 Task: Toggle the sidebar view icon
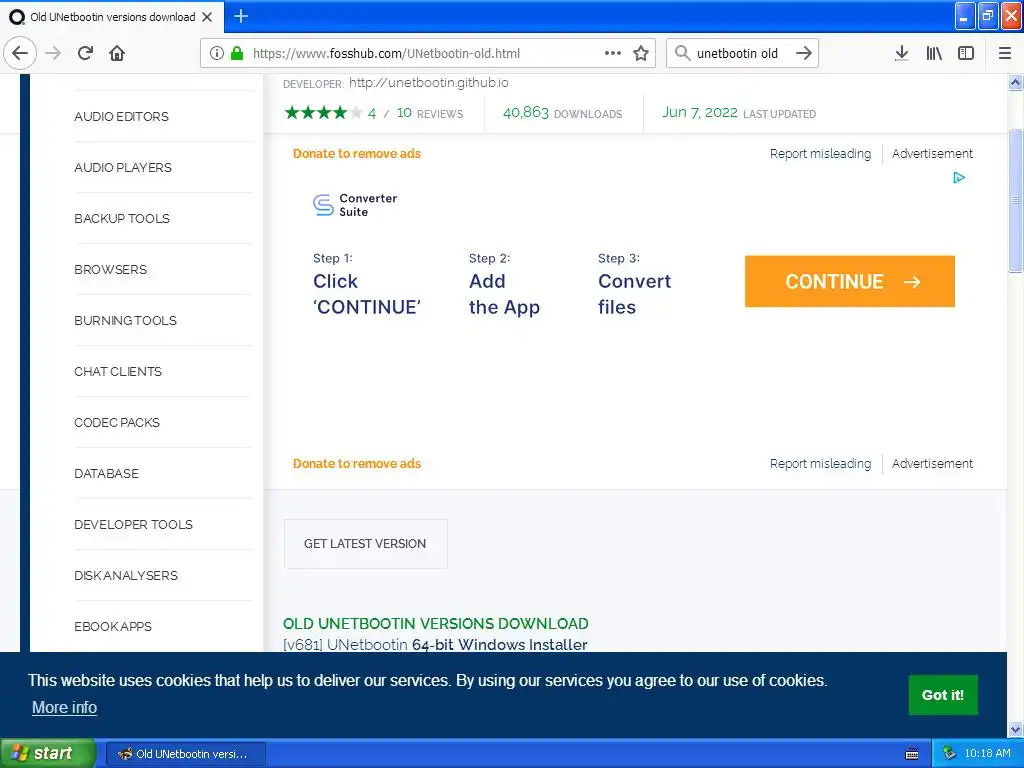(x=966, y=53)
